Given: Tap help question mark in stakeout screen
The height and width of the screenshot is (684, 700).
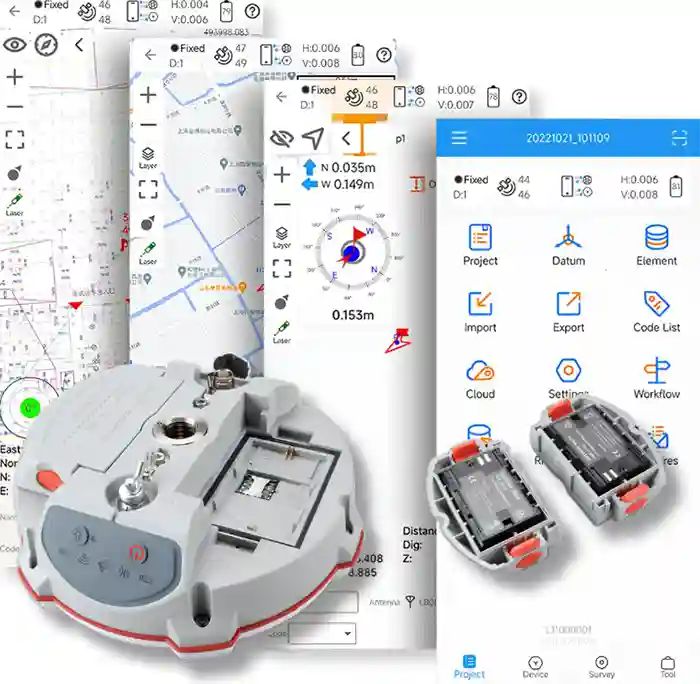Looking at the screenshot, I should tap(519, 96).
